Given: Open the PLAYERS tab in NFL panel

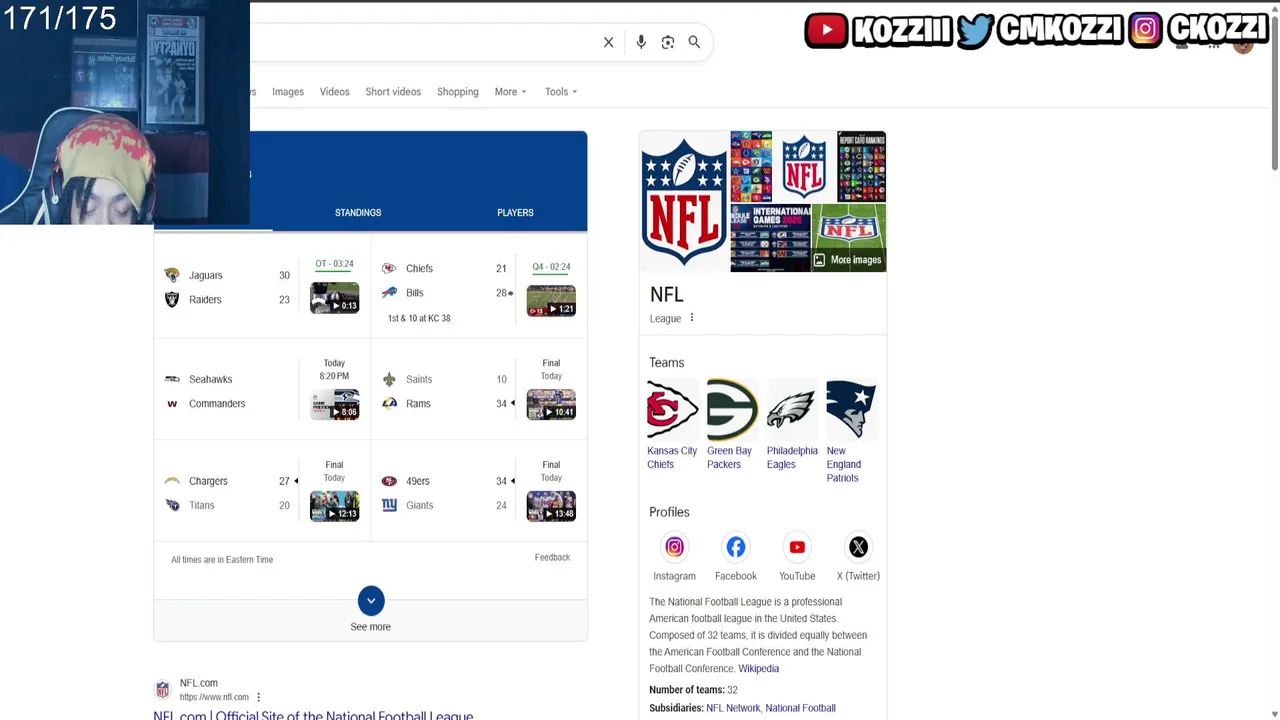Looking at the screenshot, I should [515, 212].
